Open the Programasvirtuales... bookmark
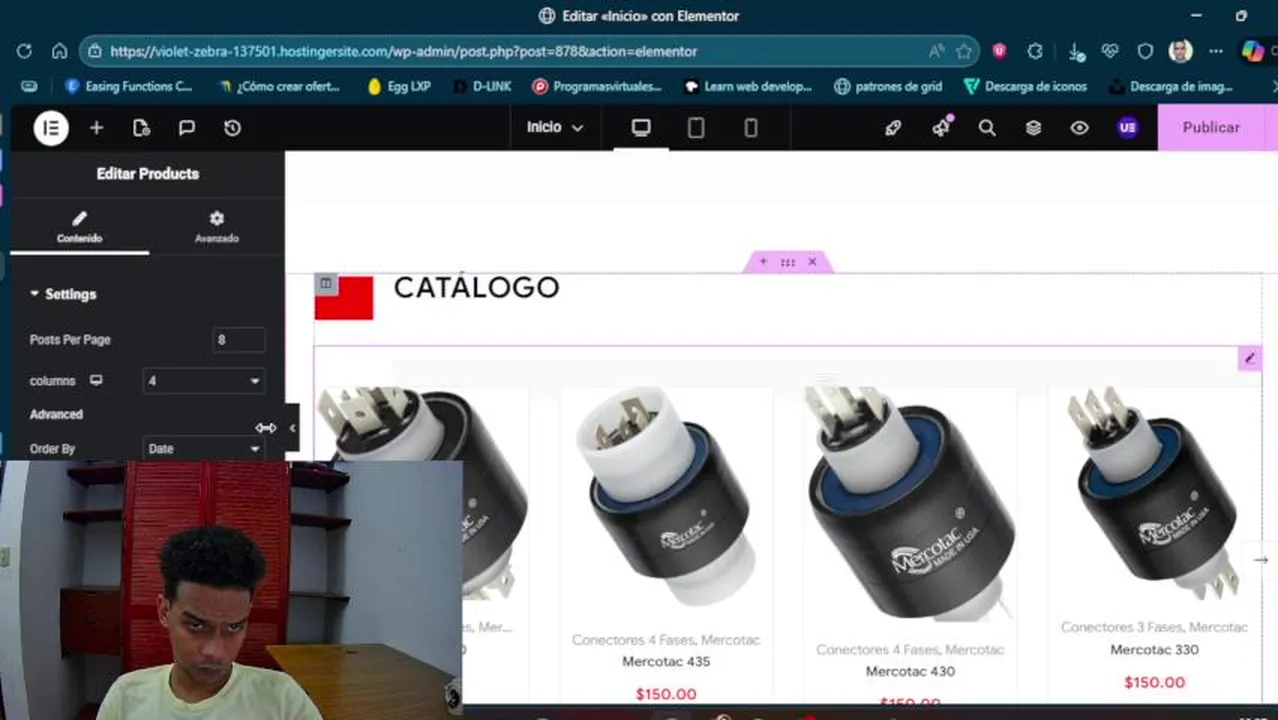1278x720 pixels. click(597, 87)
